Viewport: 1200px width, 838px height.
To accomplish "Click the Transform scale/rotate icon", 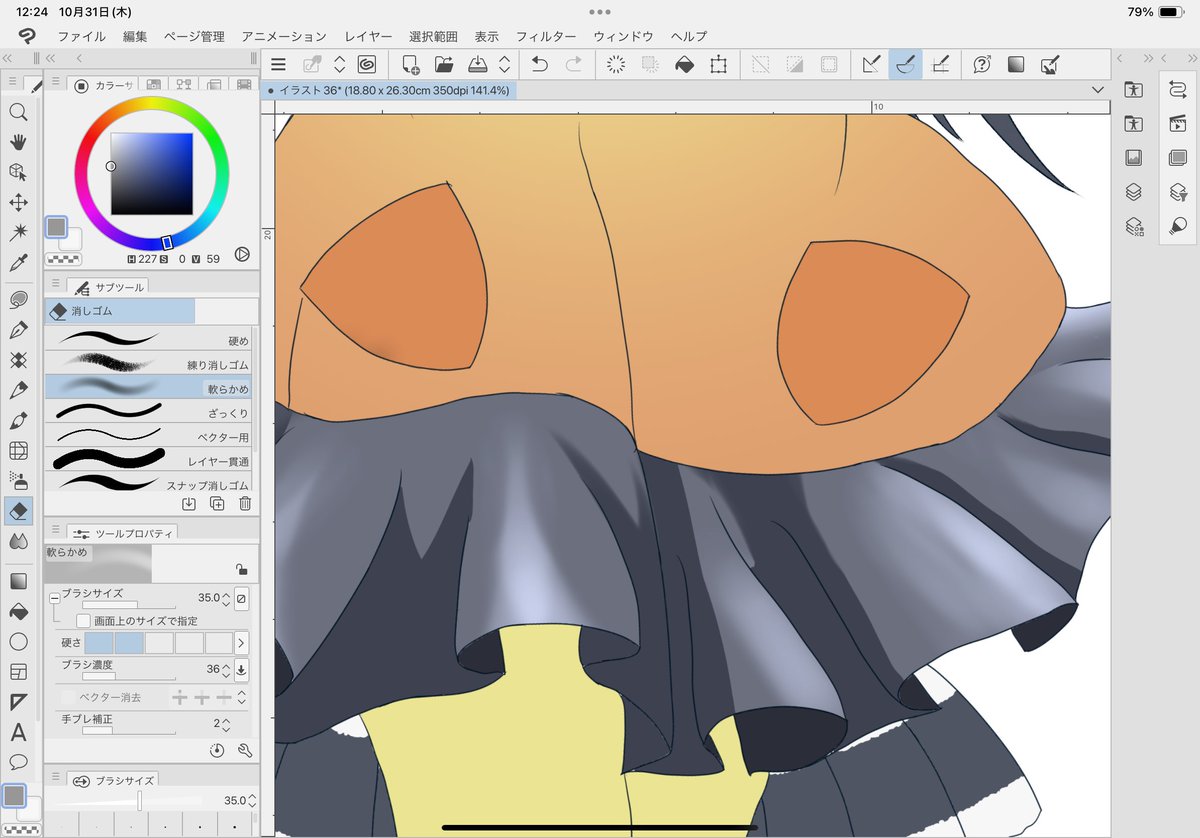I will pos(718,64).
